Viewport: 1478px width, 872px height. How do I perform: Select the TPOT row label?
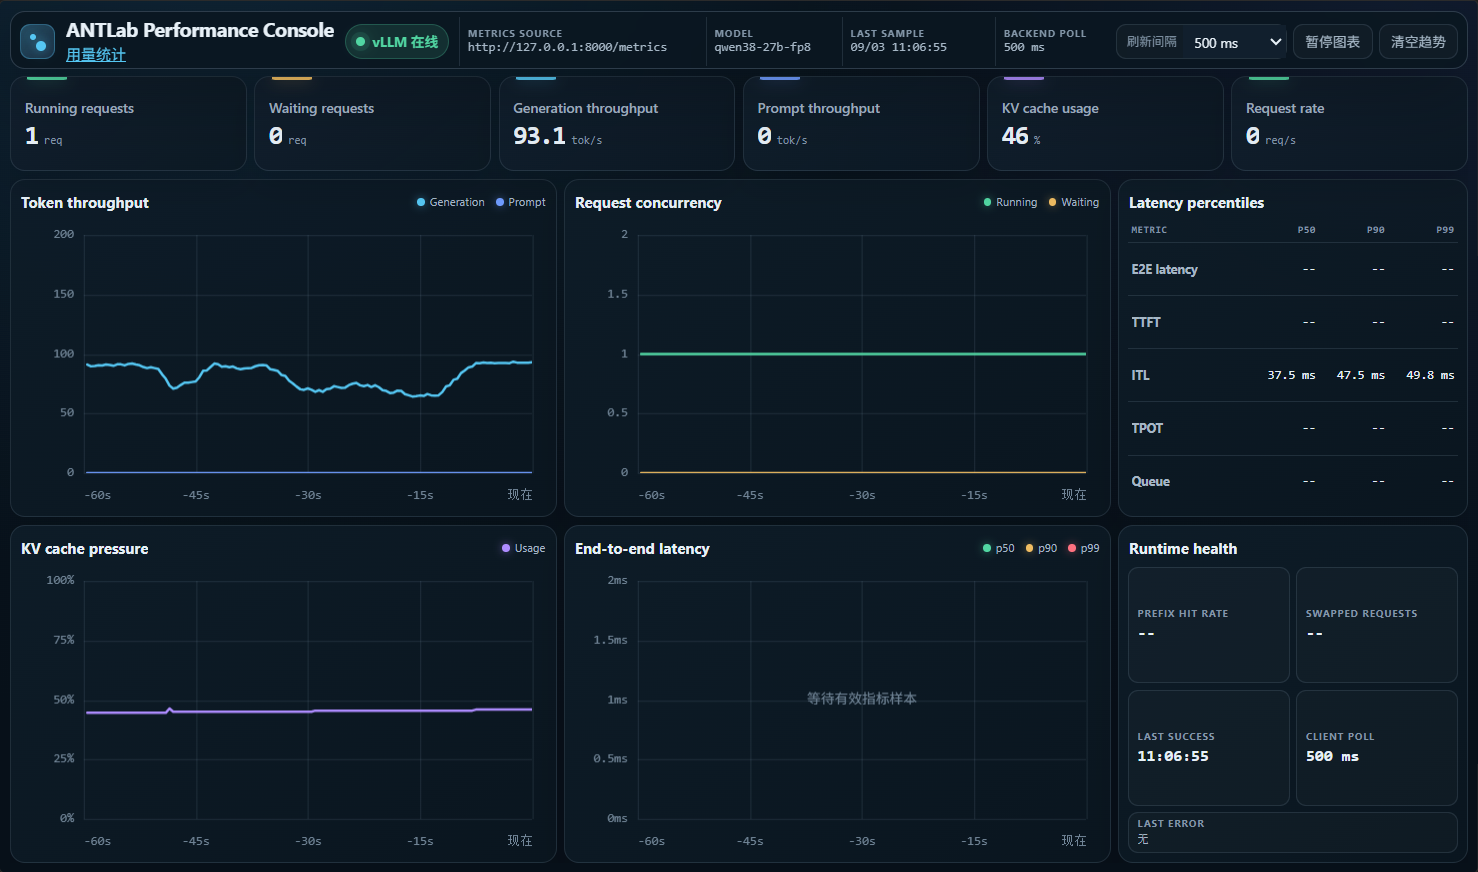1147,428
